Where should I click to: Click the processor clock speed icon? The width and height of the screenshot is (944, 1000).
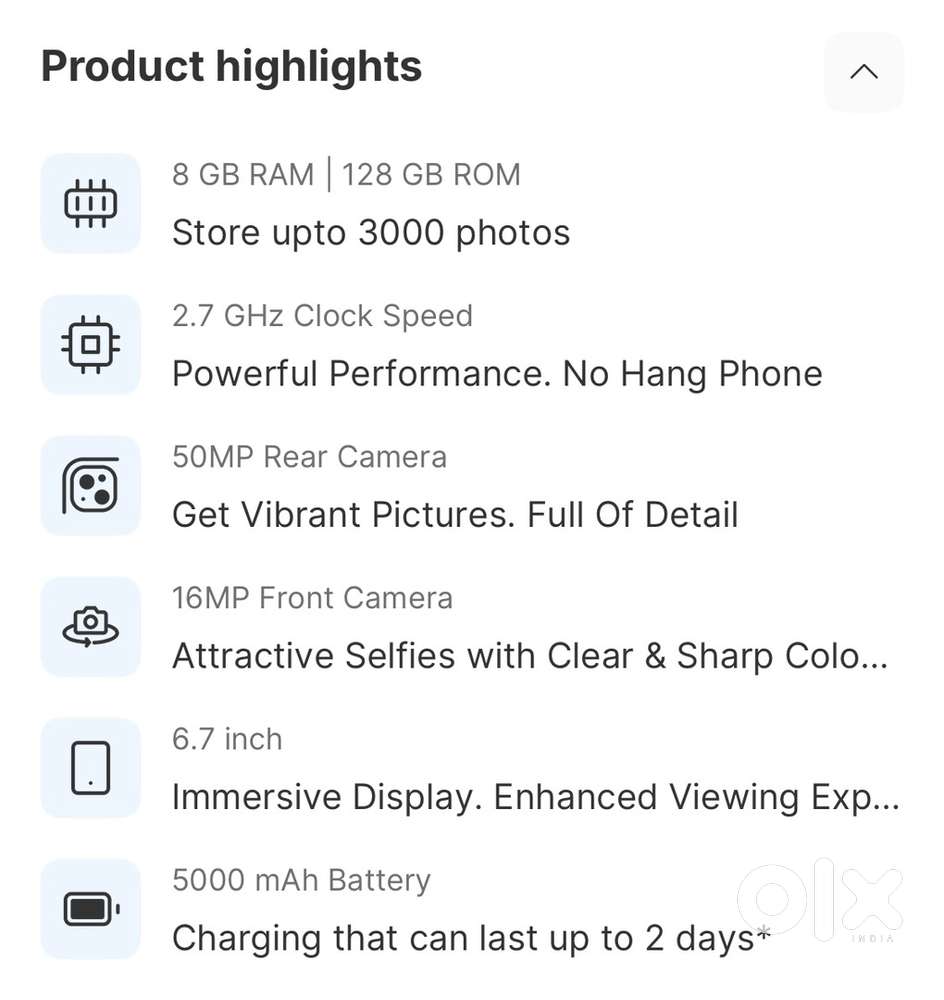(91, 344)
